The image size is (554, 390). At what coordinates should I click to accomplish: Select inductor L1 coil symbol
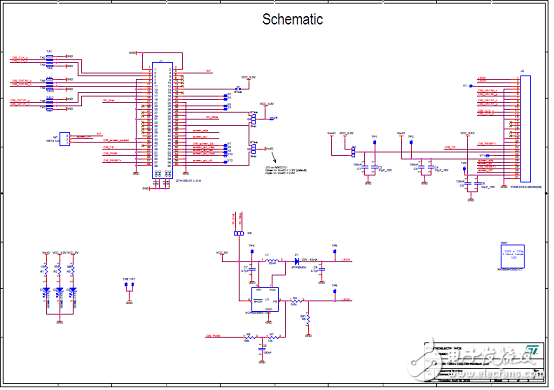273,261
